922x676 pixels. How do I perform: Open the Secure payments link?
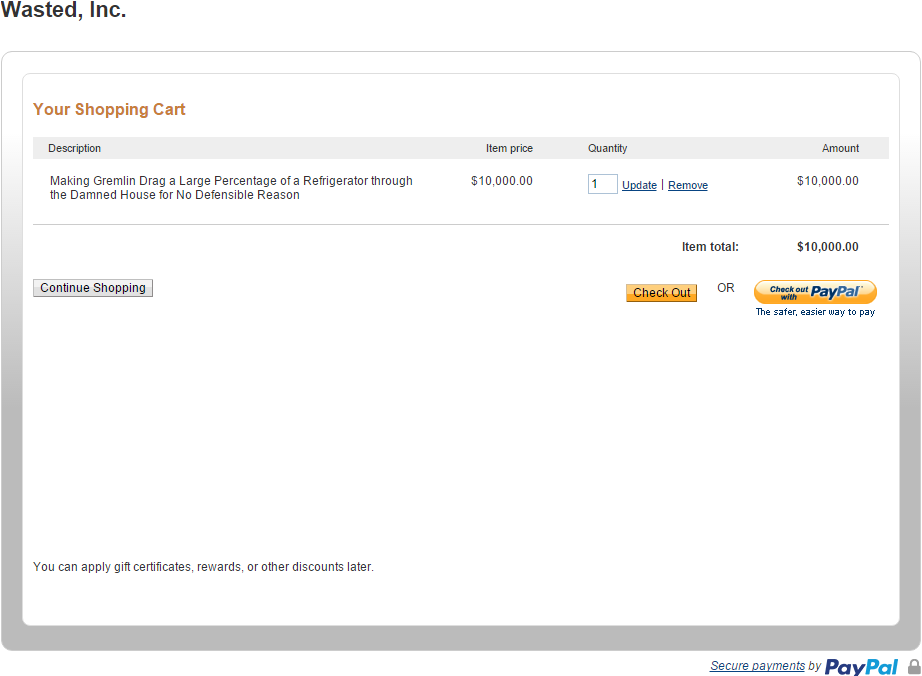(757, 665)
